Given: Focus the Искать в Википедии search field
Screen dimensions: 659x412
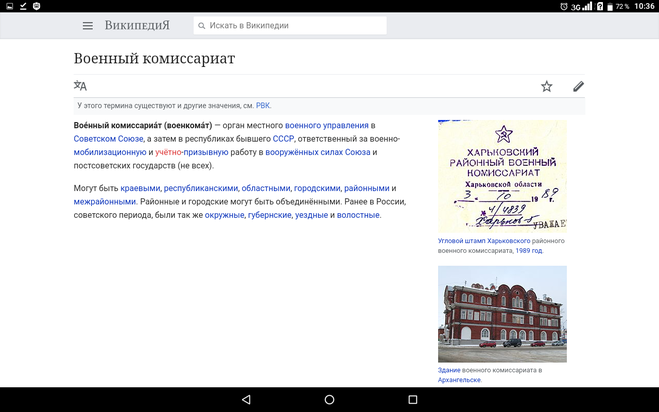Looking at the screenshot, I should (290, 26).
